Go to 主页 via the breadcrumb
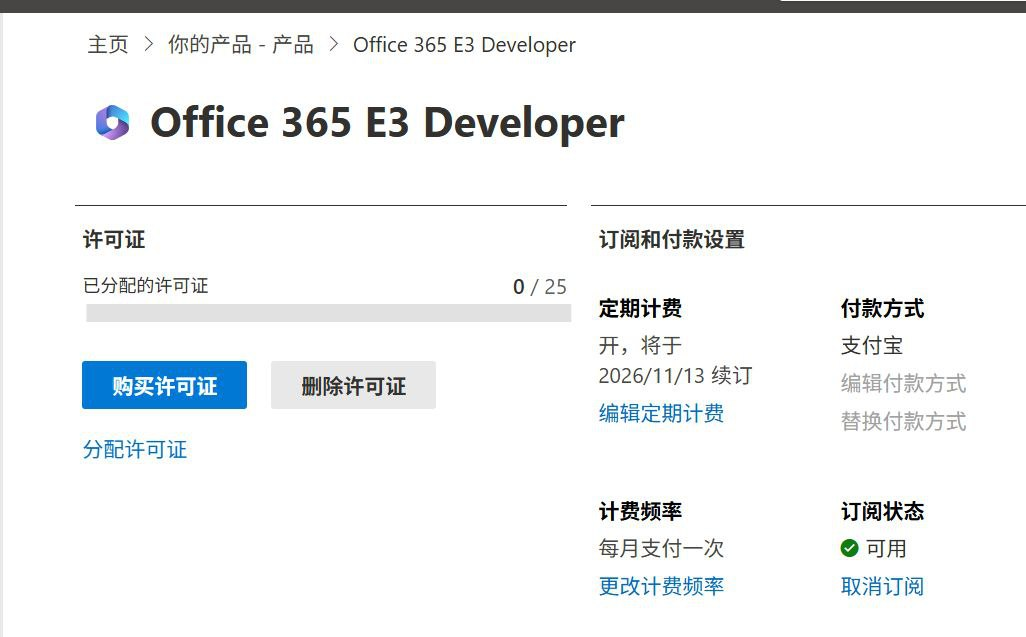The image size is (1026, 637). tap(108, 45)
